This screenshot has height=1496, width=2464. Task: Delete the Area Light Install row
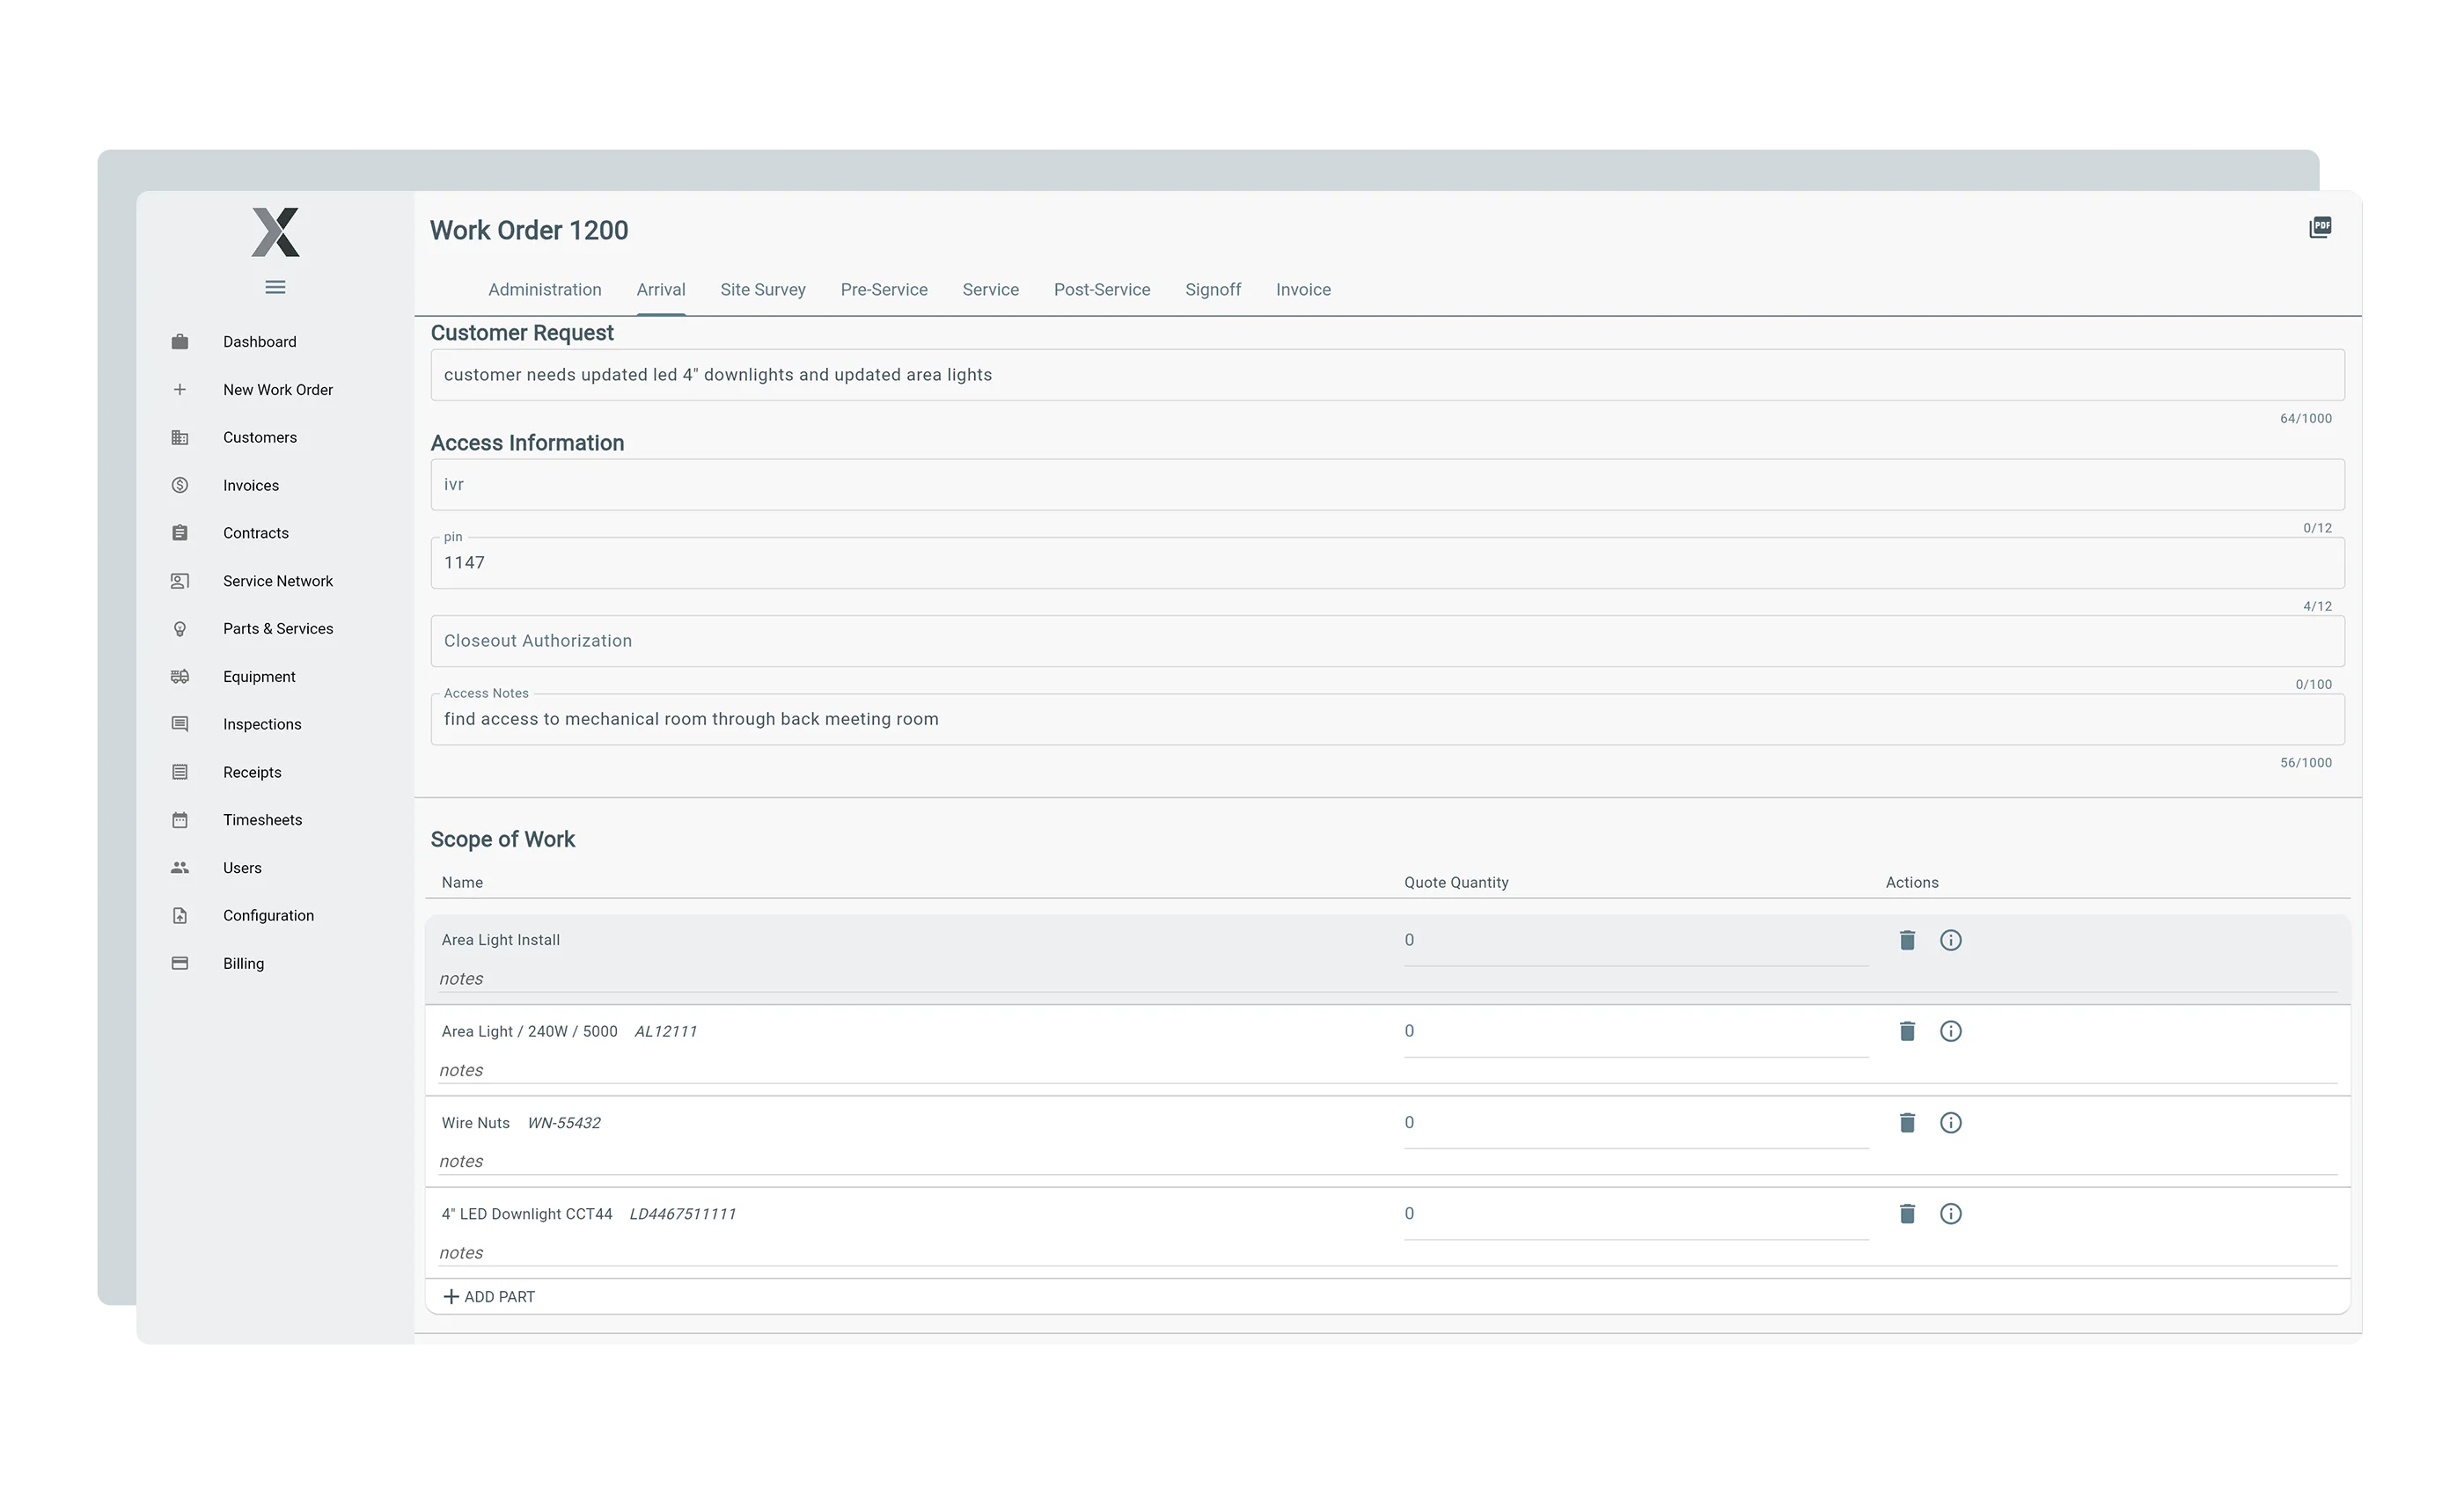[1907, 940]
